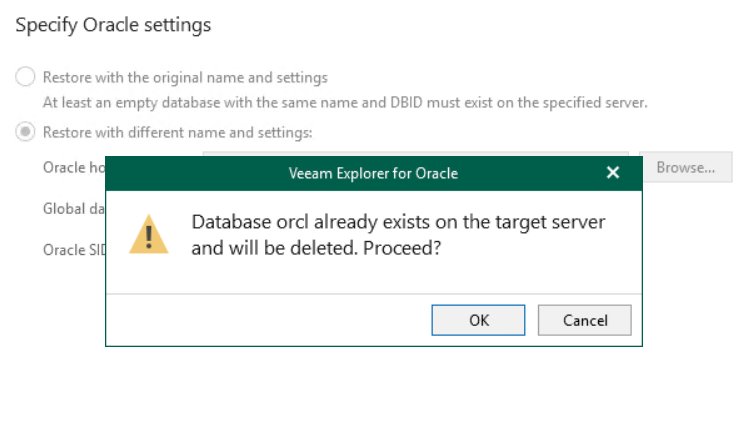Click the 'At least an empty database' note

coord(345,102)
